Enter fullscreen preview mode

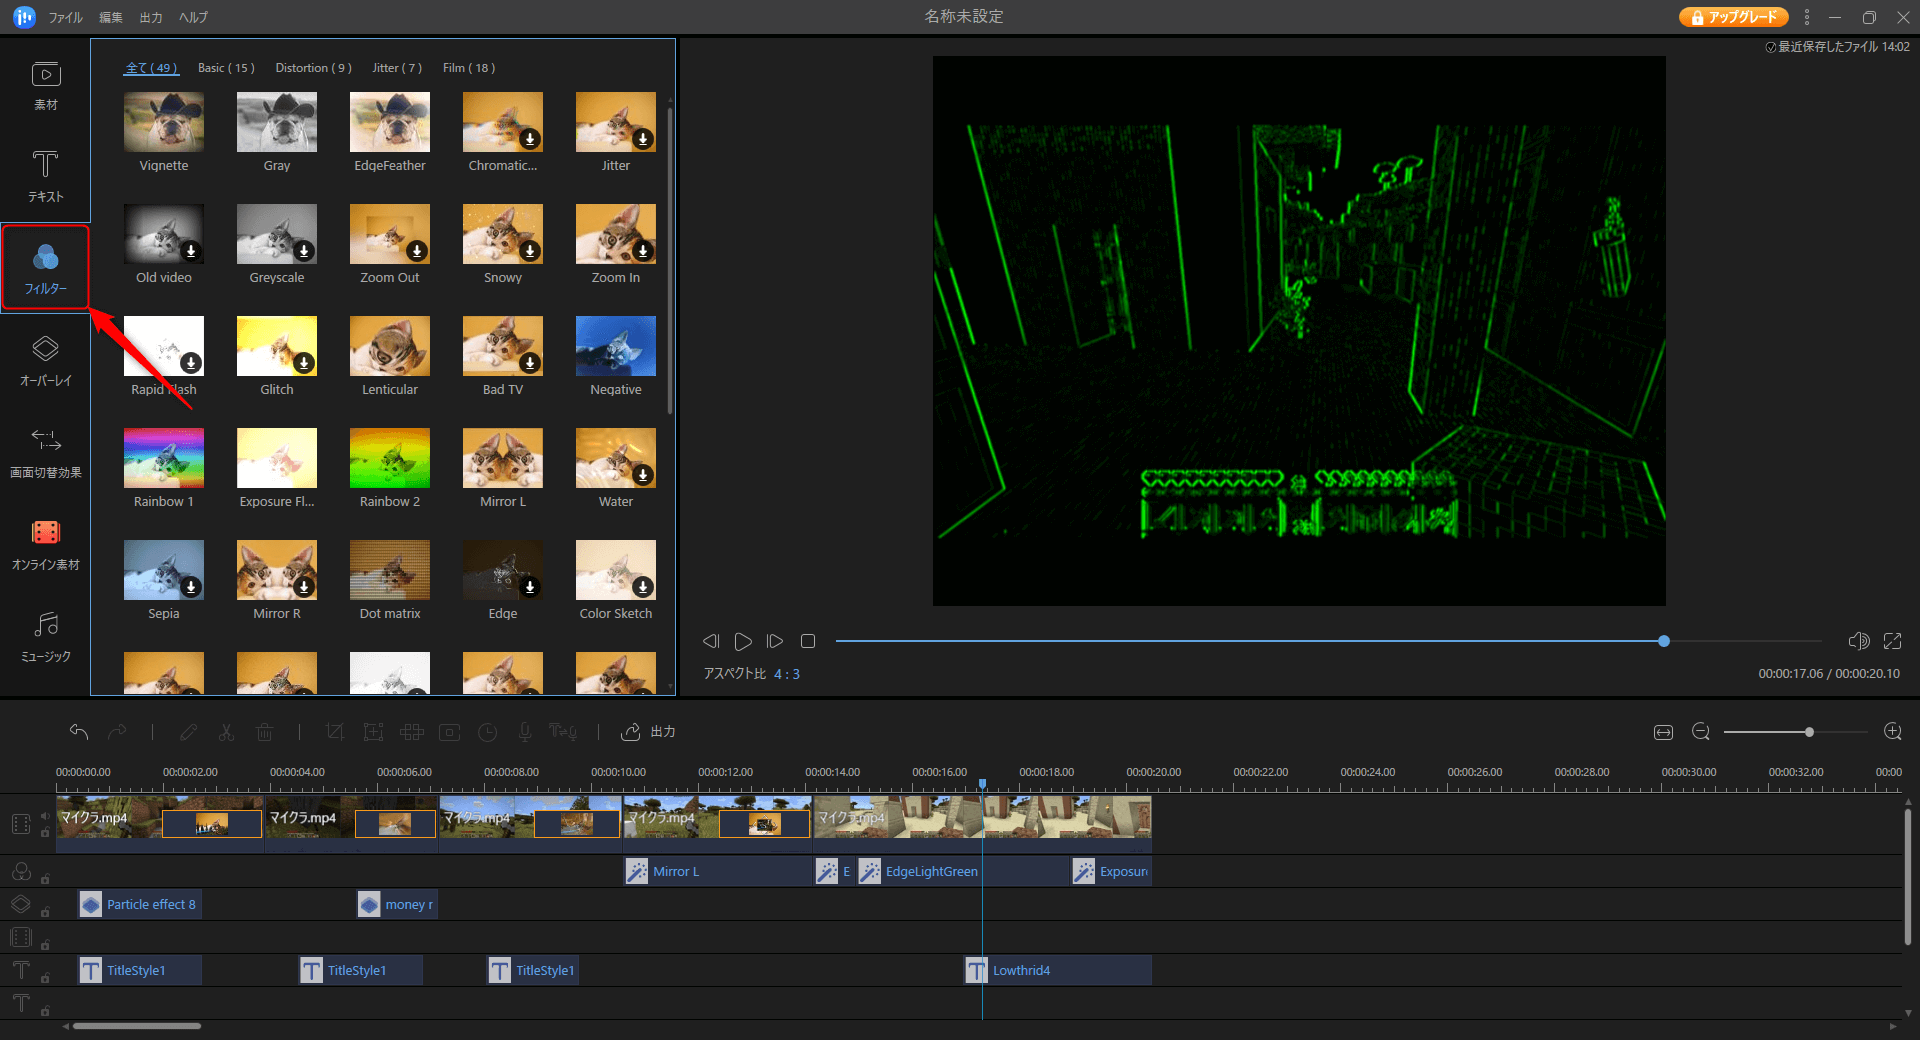[1893, 641]
